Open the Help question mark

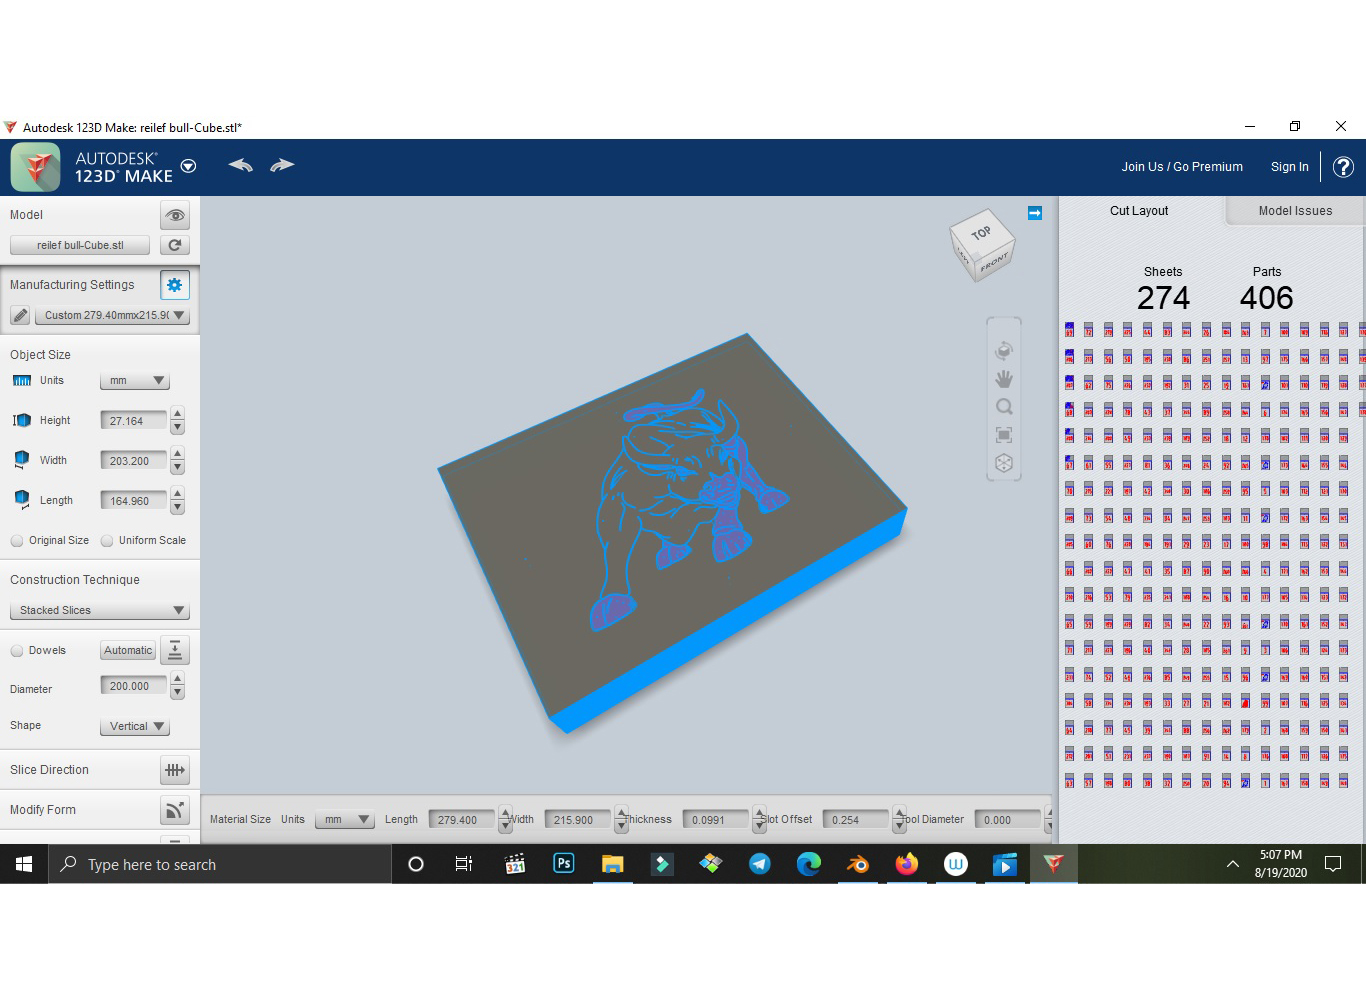[x=1343, y=167]
